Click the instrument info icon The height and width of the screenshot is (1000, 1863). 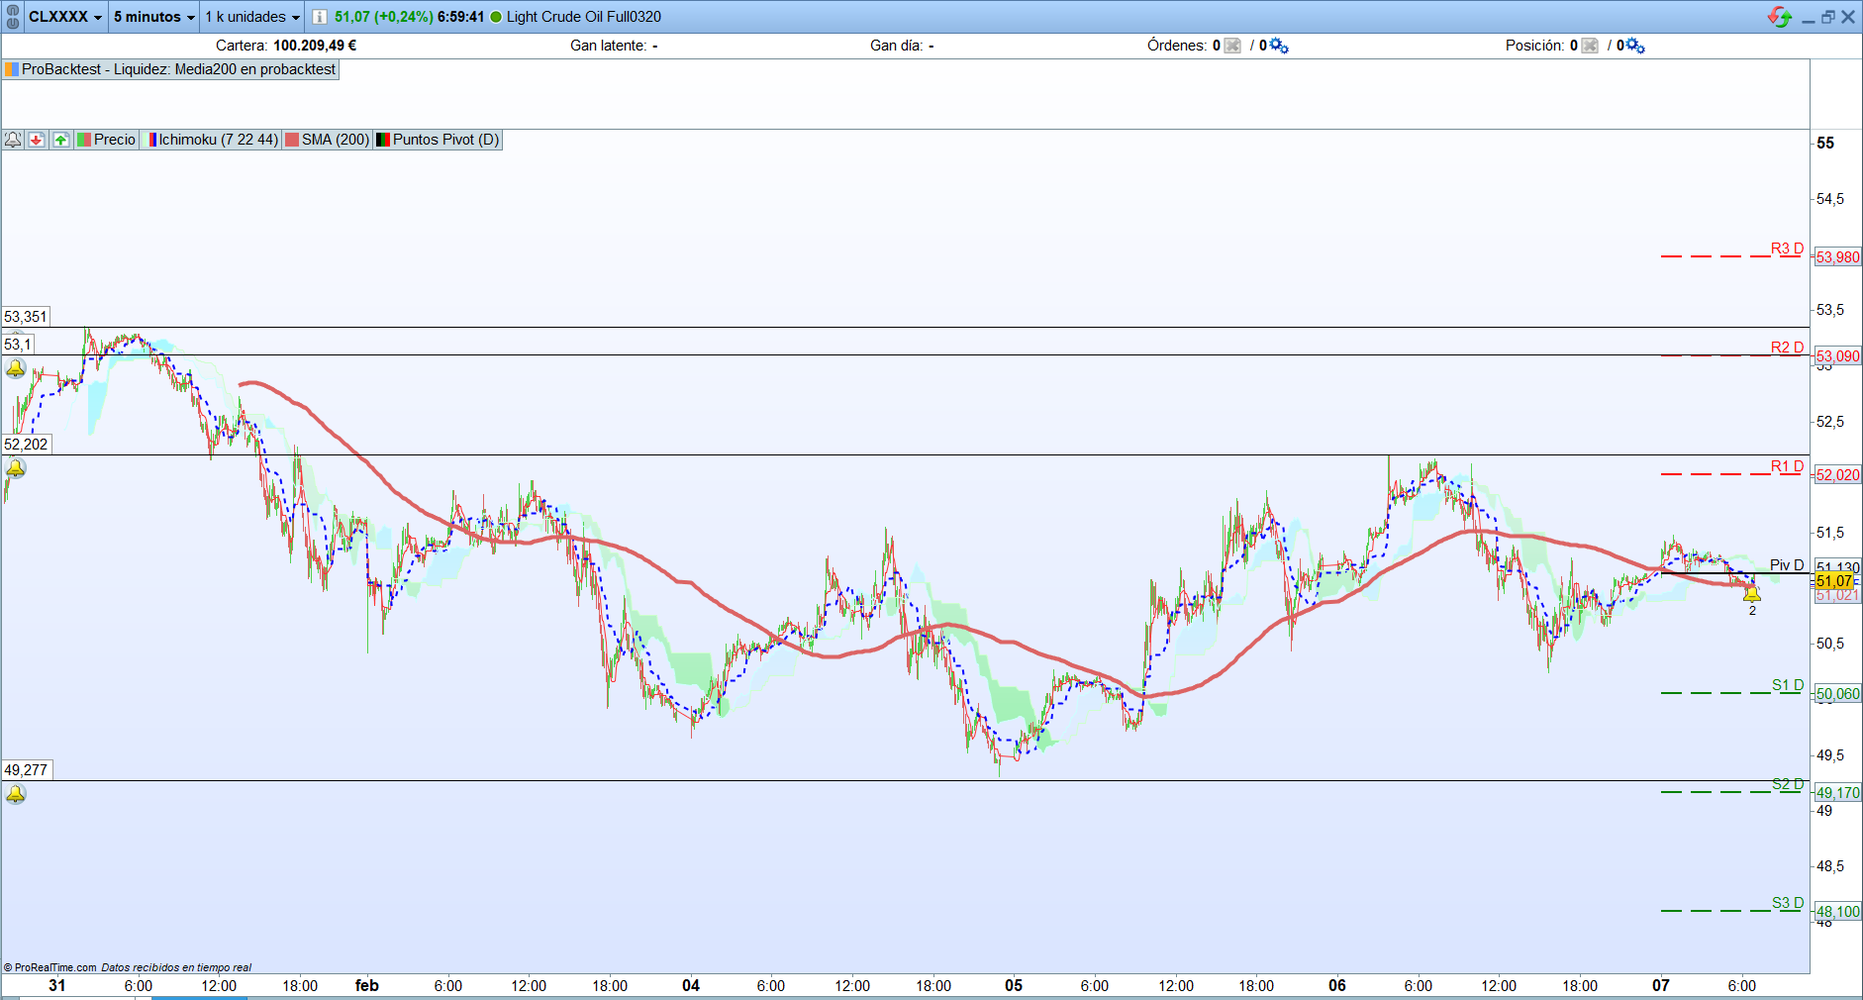coord(319,17)
